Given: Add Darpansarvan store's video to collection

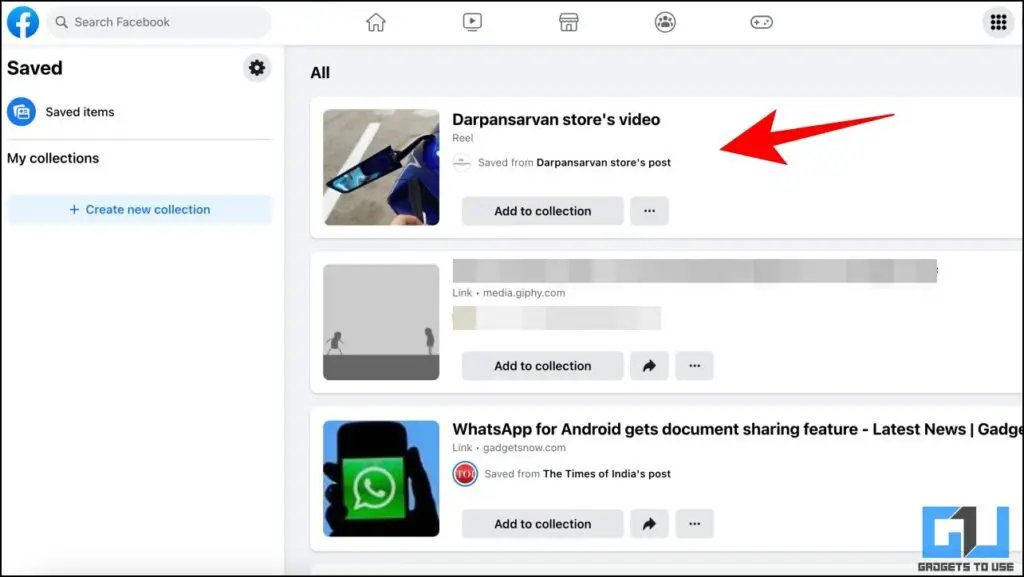Looking at the screenshot, I should coord(541,211).
